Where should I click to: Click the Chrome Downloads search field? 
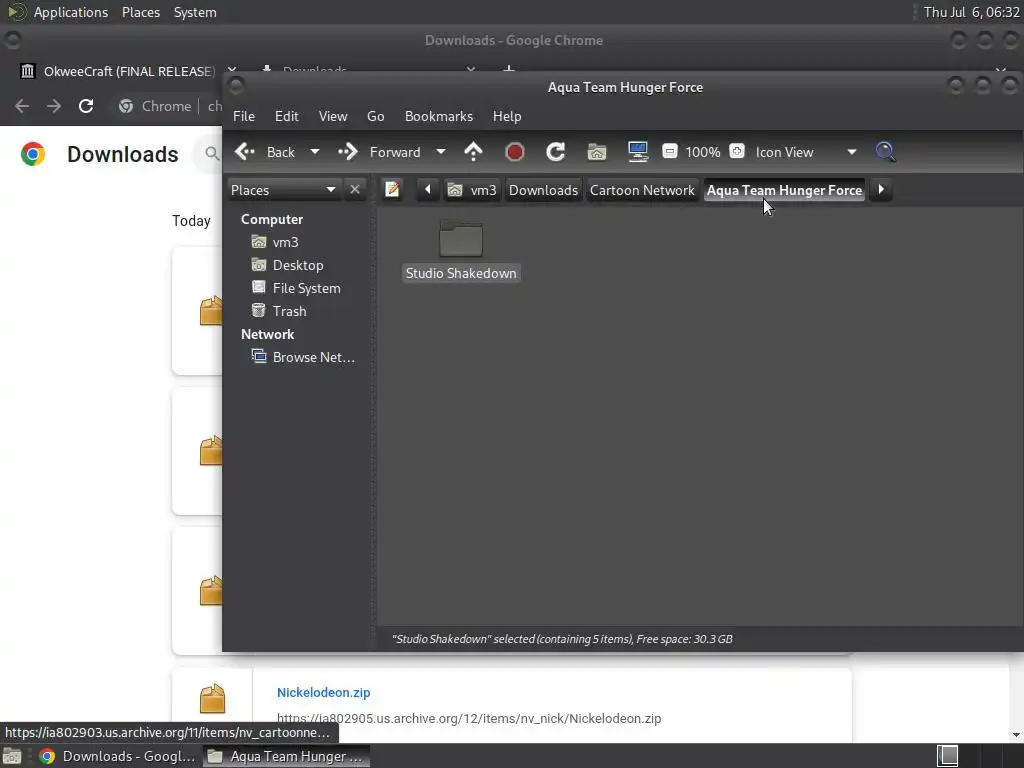(209, 154)
